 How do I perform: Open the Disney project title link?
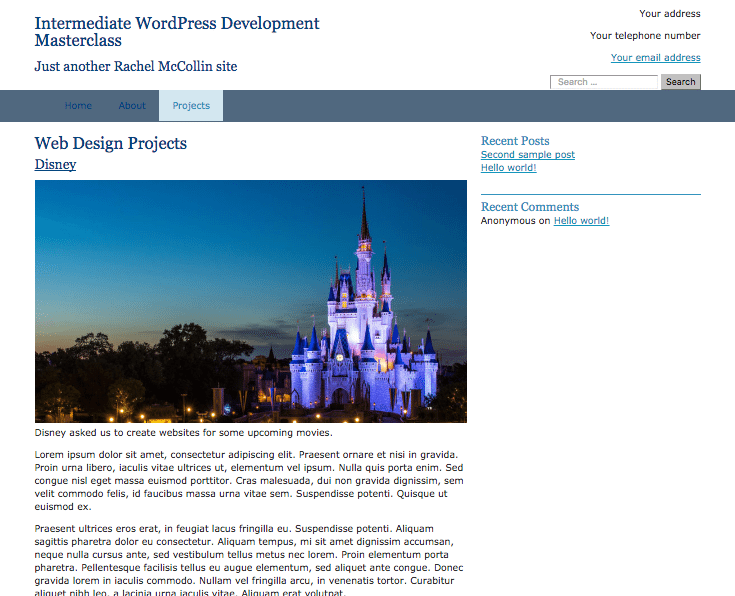pos(55,165)
